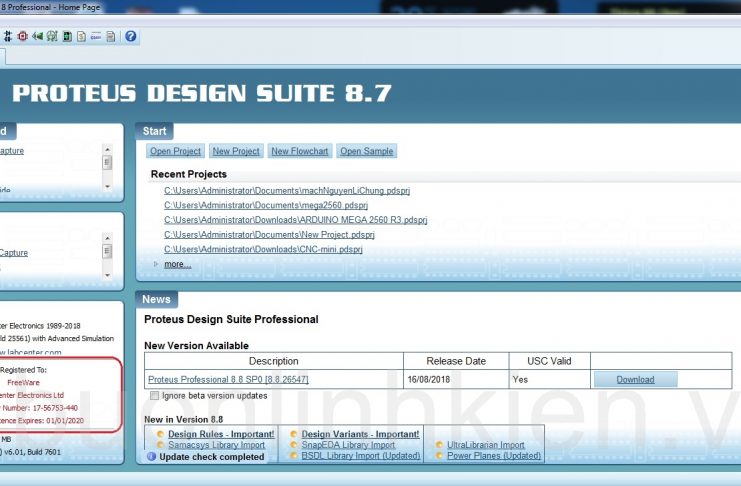Click the News panel header tab
Screen dimensions: 741x486
point(156,299)
